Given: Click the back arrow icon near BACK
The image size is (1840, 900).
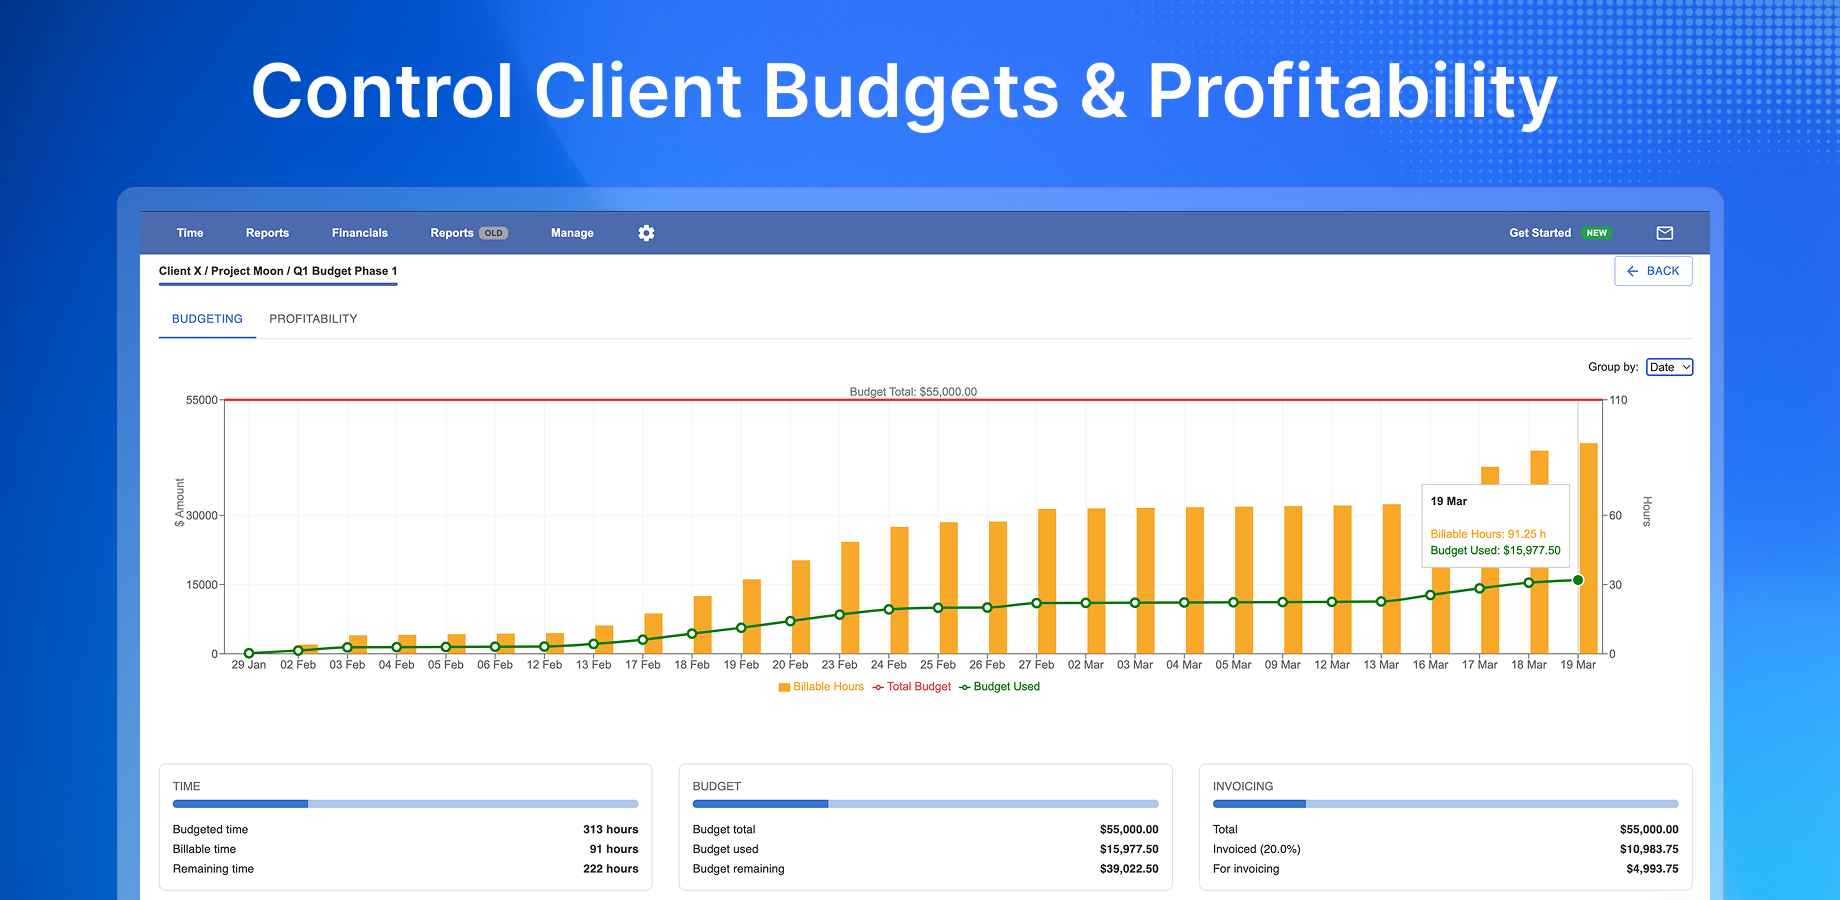Looking at the screenshot, I should pyautogui.click(x=1634, y=271).
